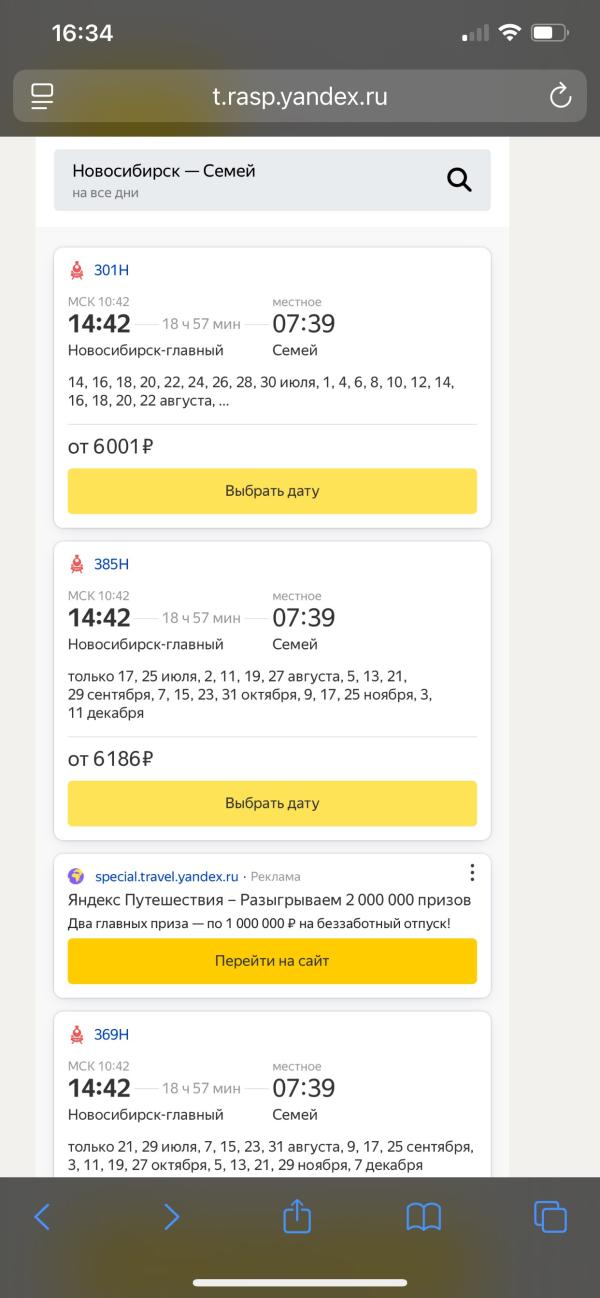Screen dimensions: 600x1298
Task: Tap the t.rasp.yandex.ru address bar
Action: click(x=300, y=96)
